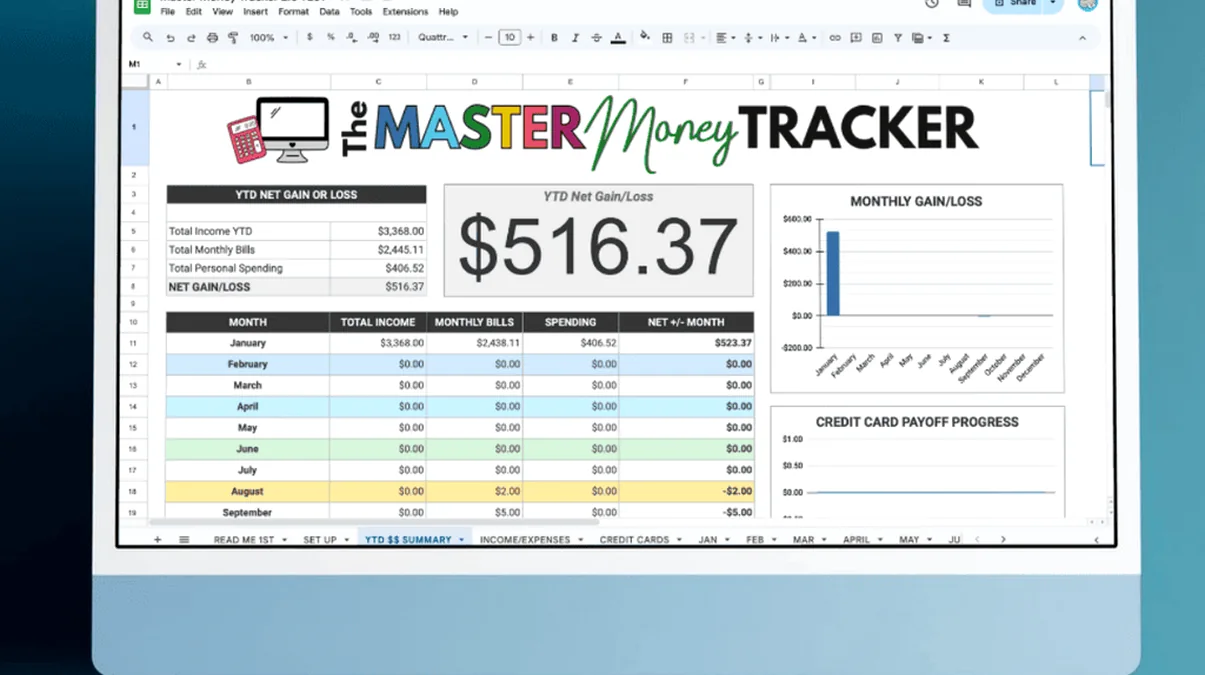This screenshot has height=675, width=1205.
Task: Switch to the CREDIT CARDS sheet tab
Action: click(x=634, y=540)
